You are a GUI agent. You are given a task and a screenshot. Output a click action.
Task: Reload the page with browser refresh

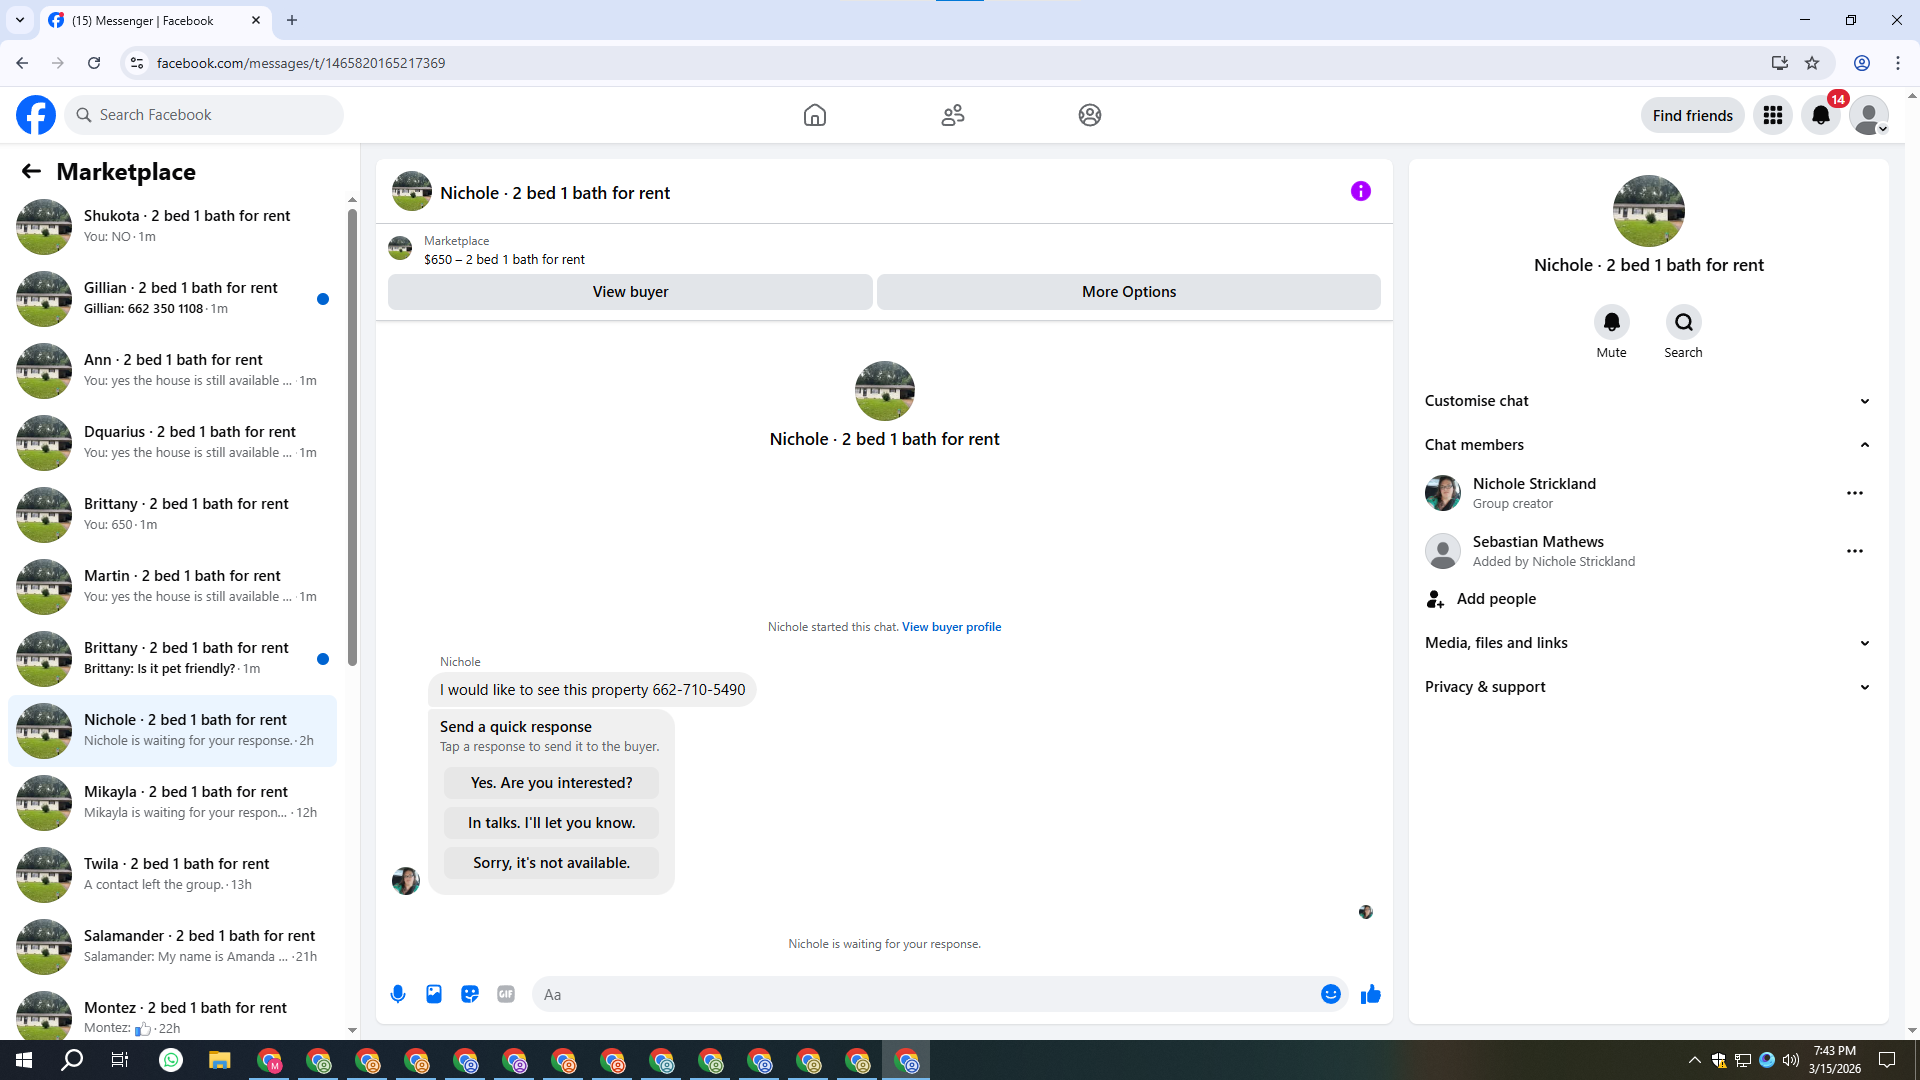pos(94,63)
